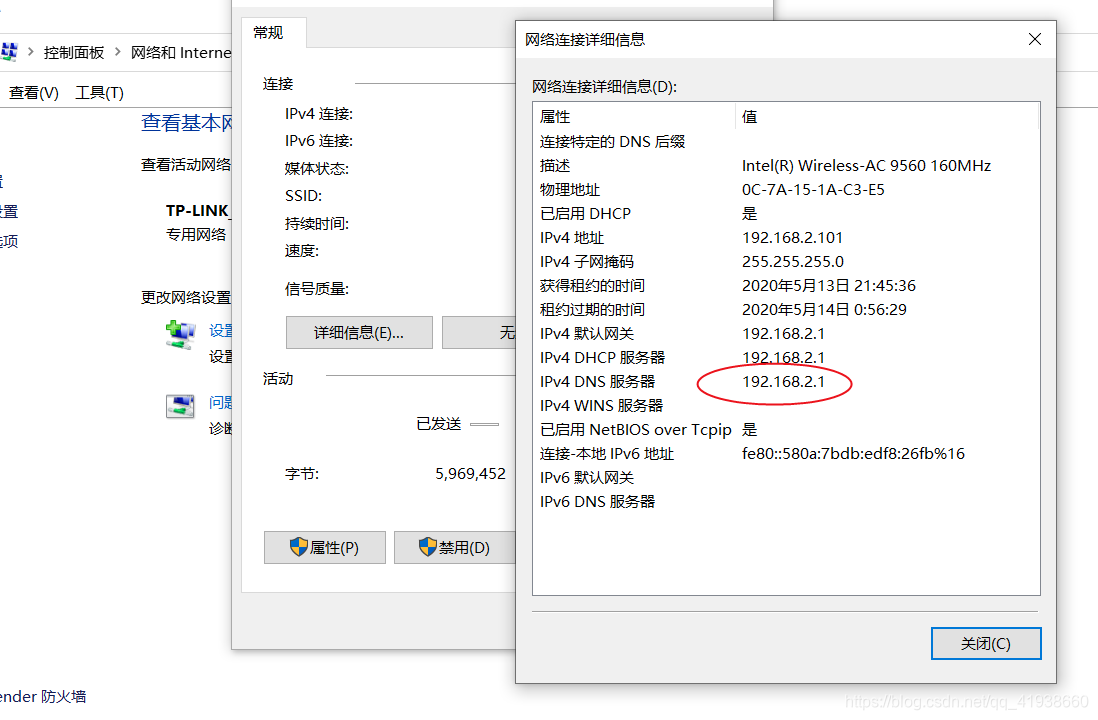Select the subnet mask value 255.255.255.0

(x=793, y=261)
